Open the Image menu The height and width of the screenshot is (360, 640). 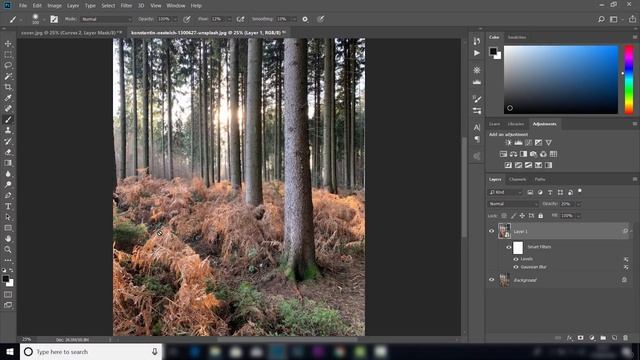coord(54,6)
